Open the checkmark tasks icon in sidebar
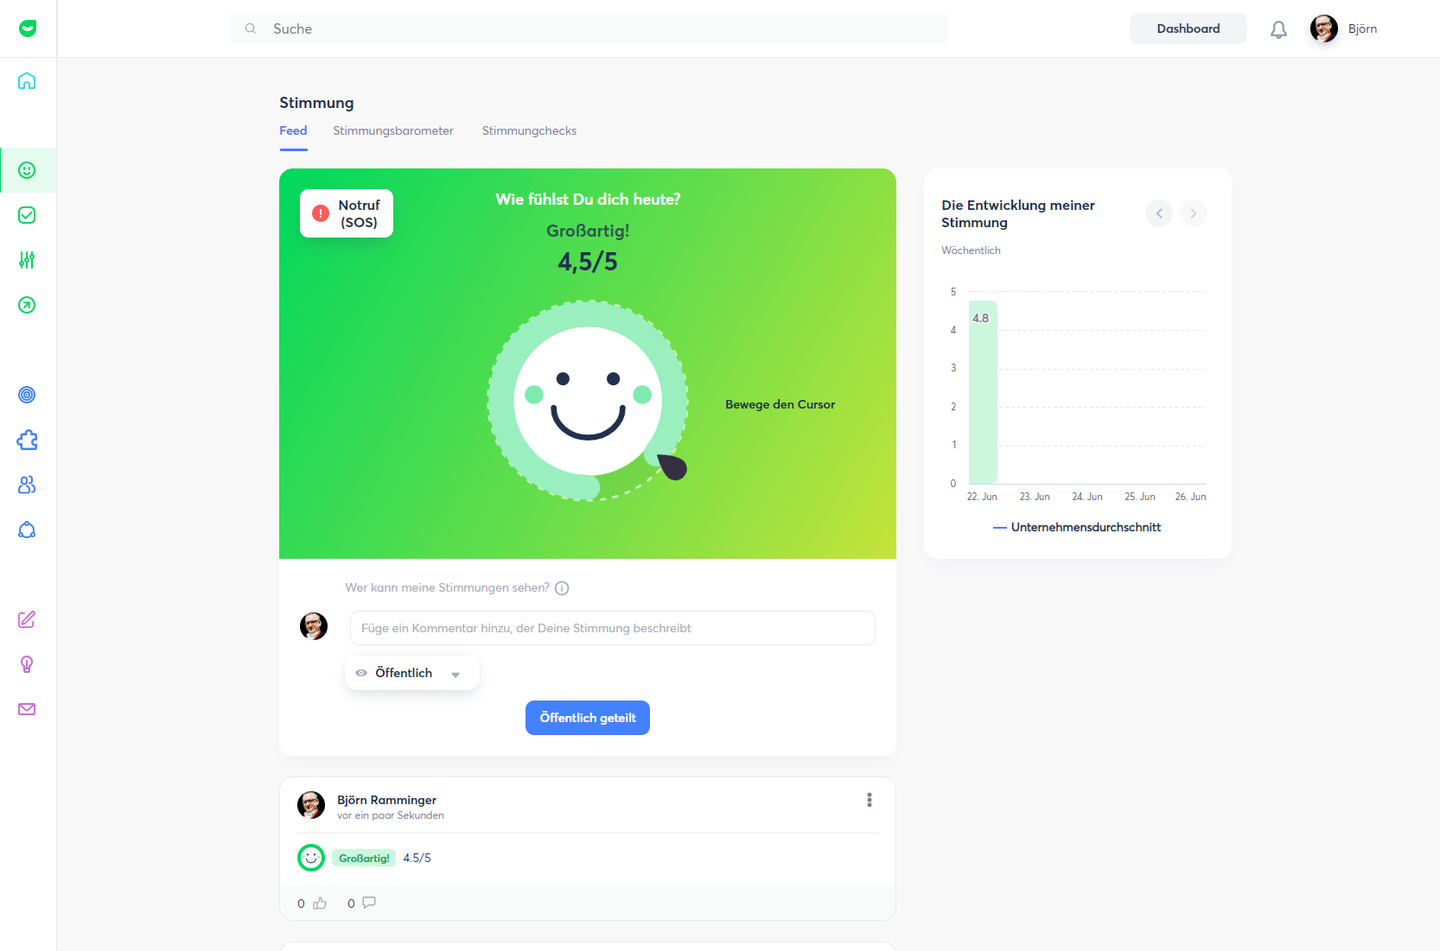 (27, 215)
